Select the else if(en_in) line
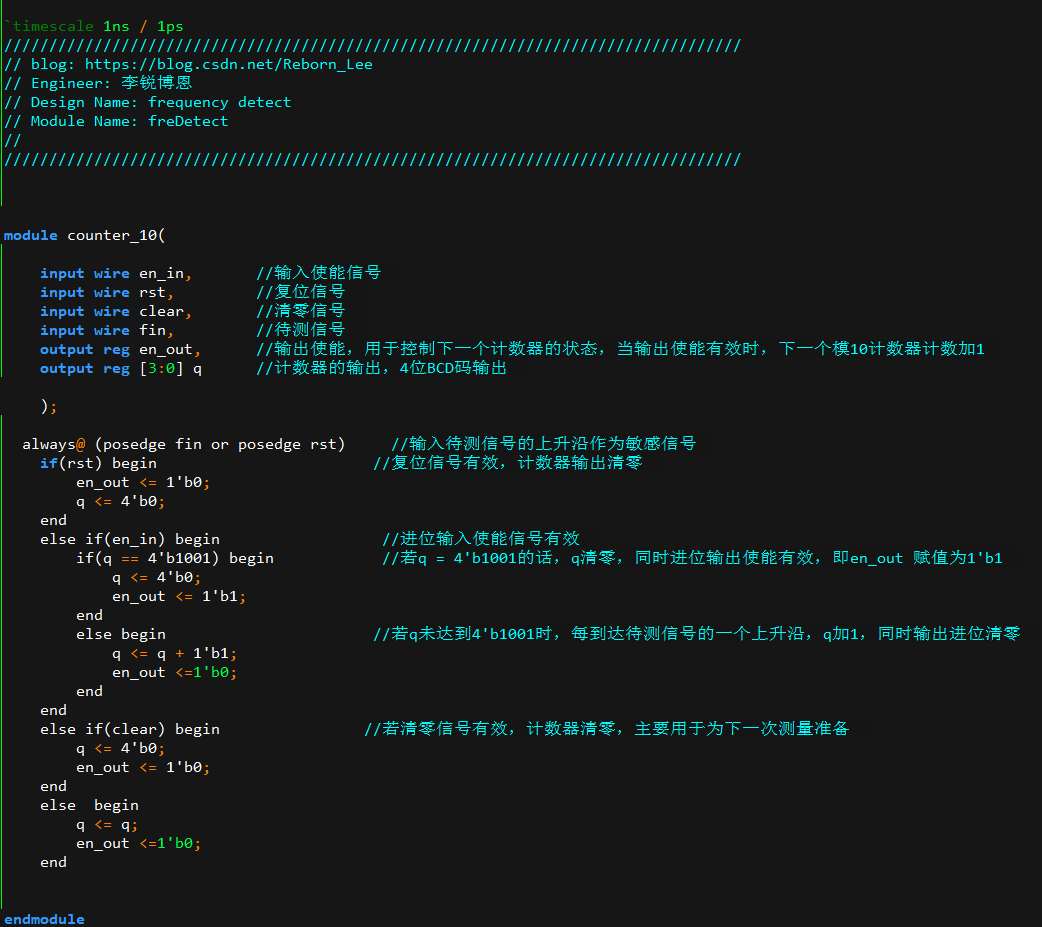Viewport: 1042px width, 927px height. (x=120, y=539)
